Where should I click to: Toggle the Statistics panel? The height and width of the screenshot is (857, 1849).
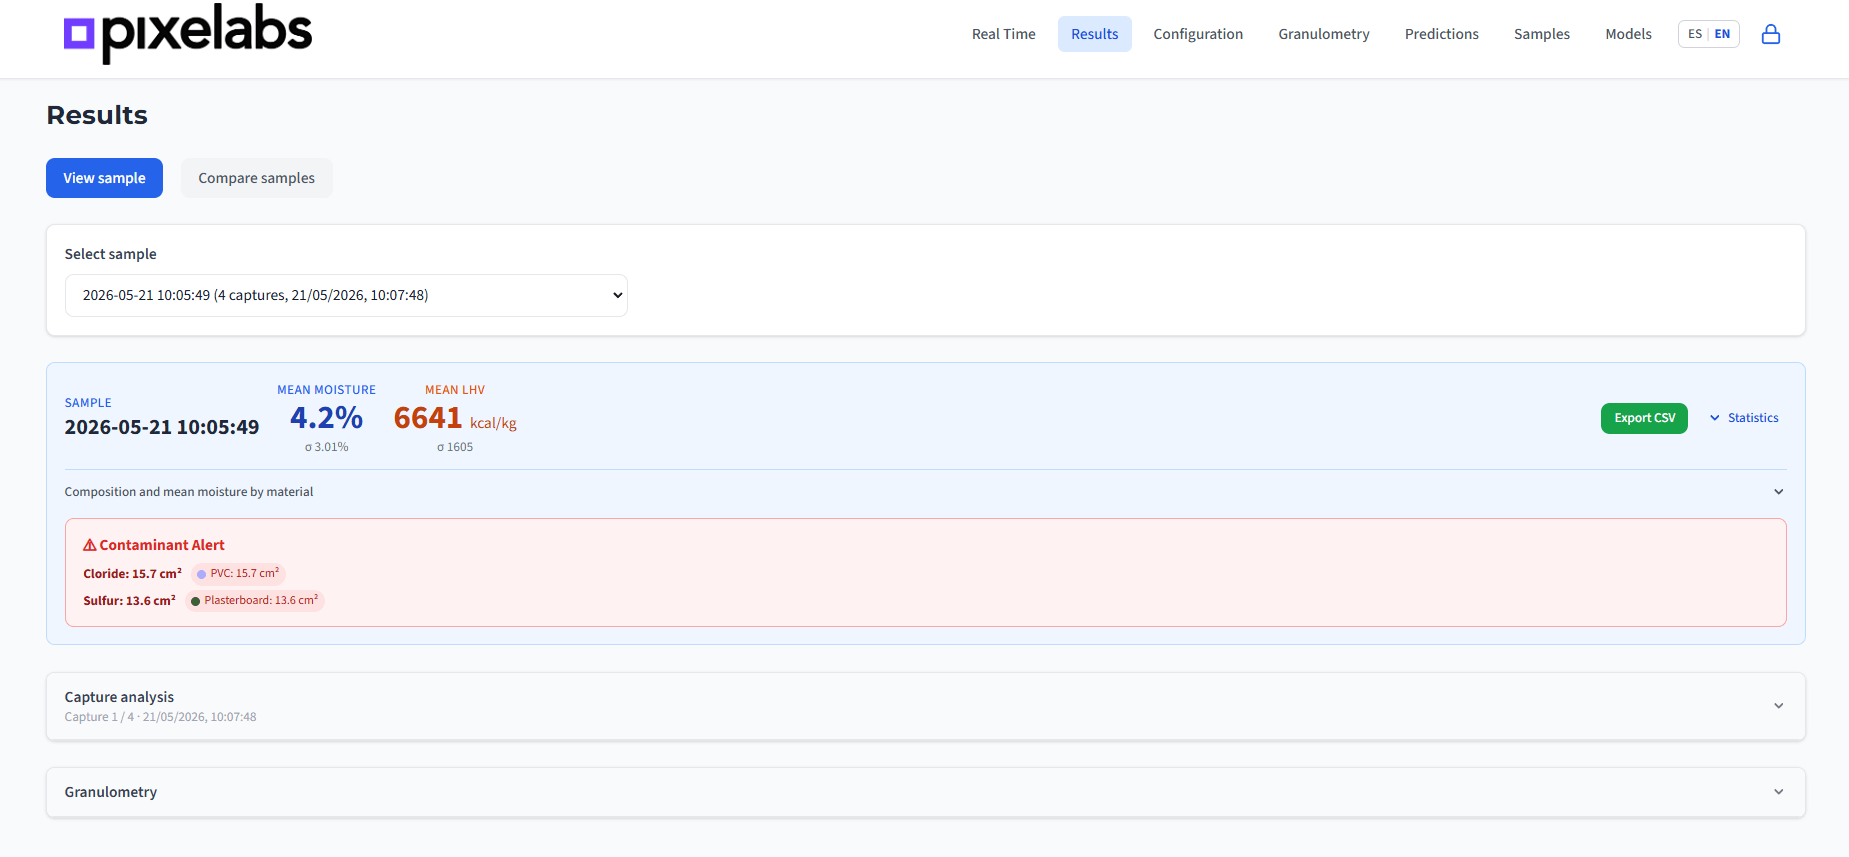(1744, 418)
